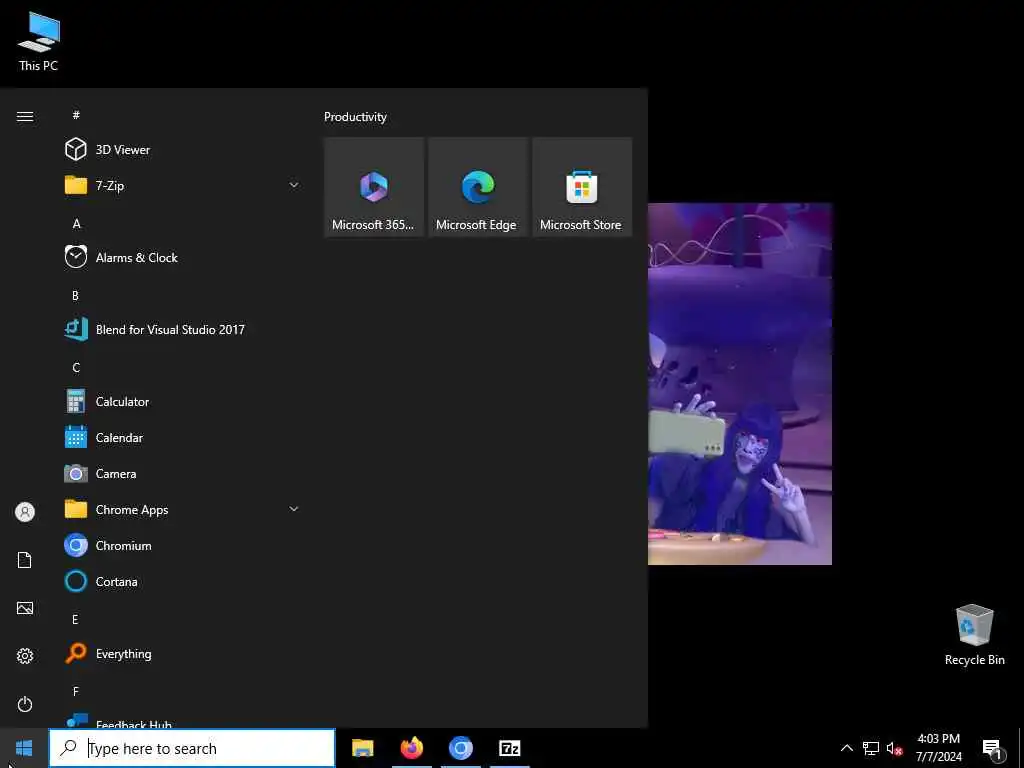Click the C letter header
This screenshot has height=768, width=1024.
click(76, 368)
